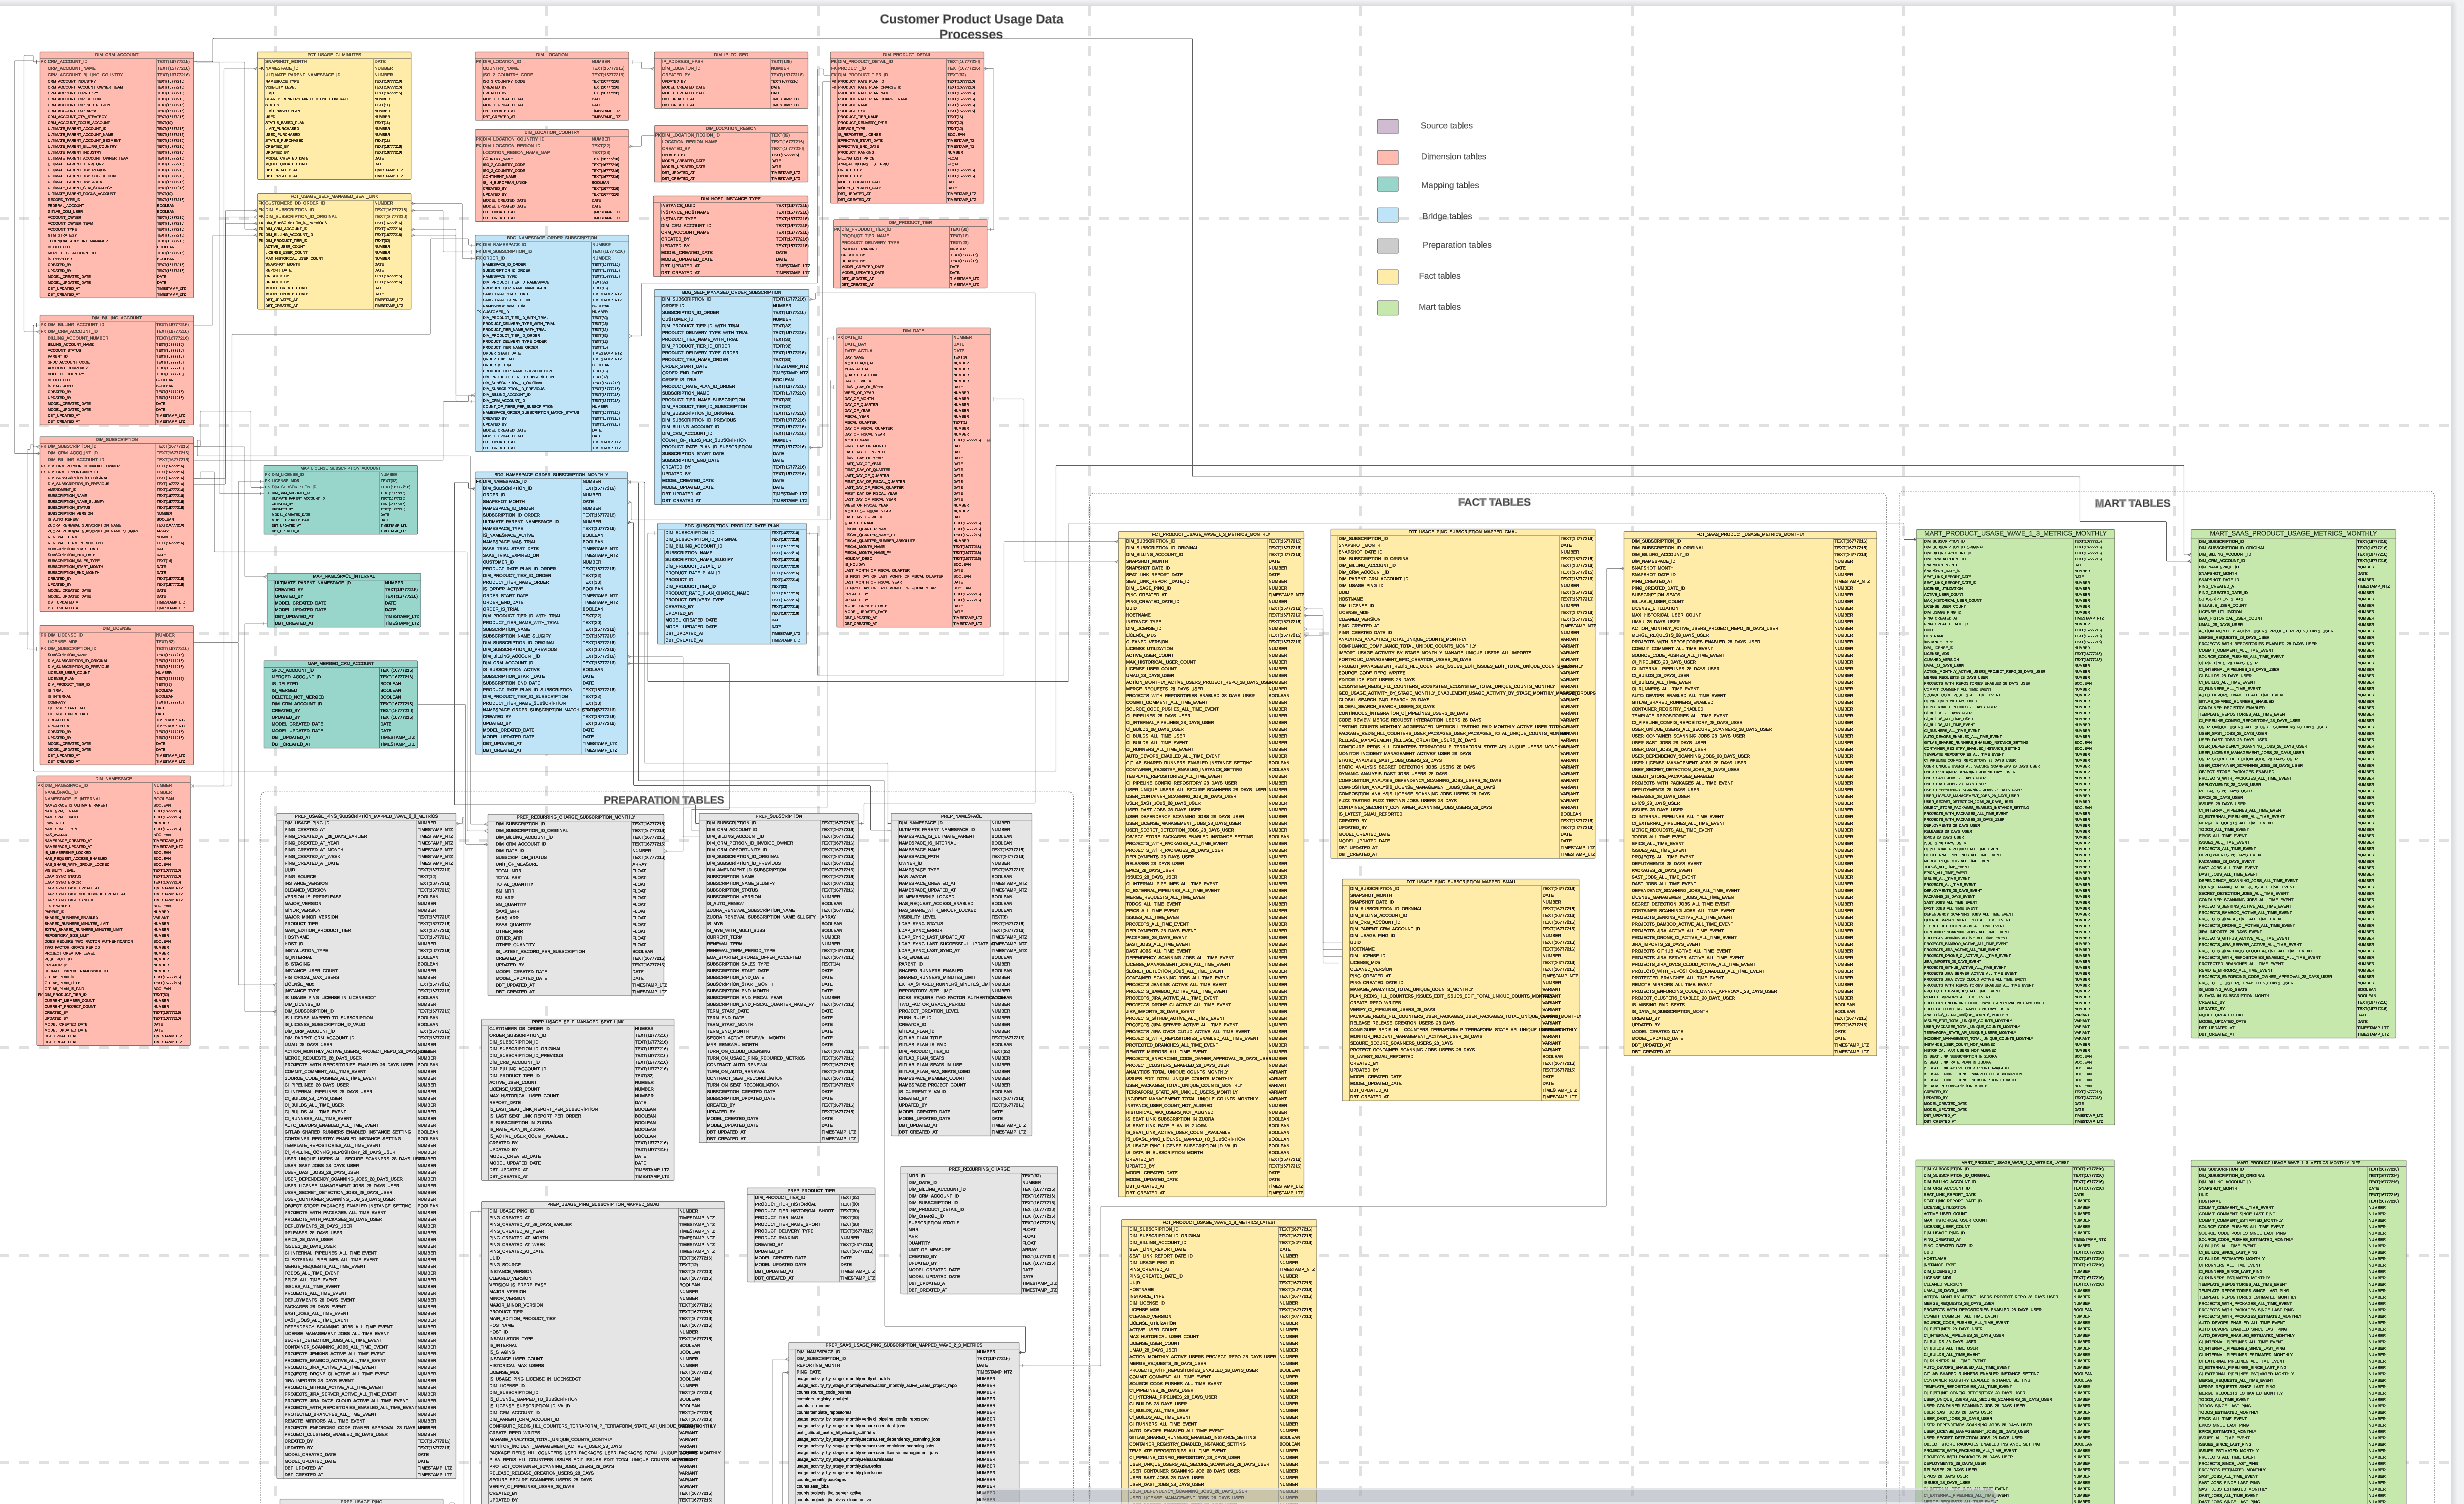Select the BDG_SUBSCRIPTION_PRODUCT_RATE_PLAN table header
Image resolution: width=2464 pixels, height=1504 pixels.
pyautogui.click(x=732, y=525)
